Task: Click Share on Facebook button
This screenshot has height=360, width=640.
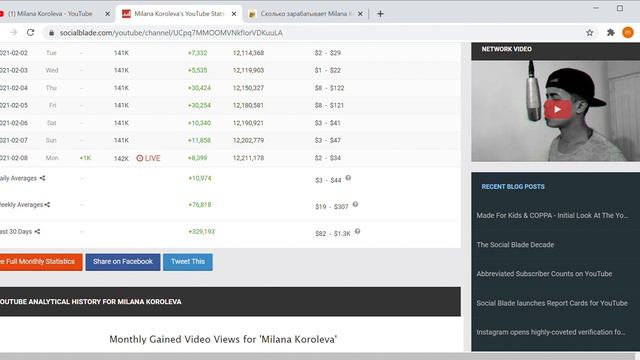Action: tap(123, 262)
